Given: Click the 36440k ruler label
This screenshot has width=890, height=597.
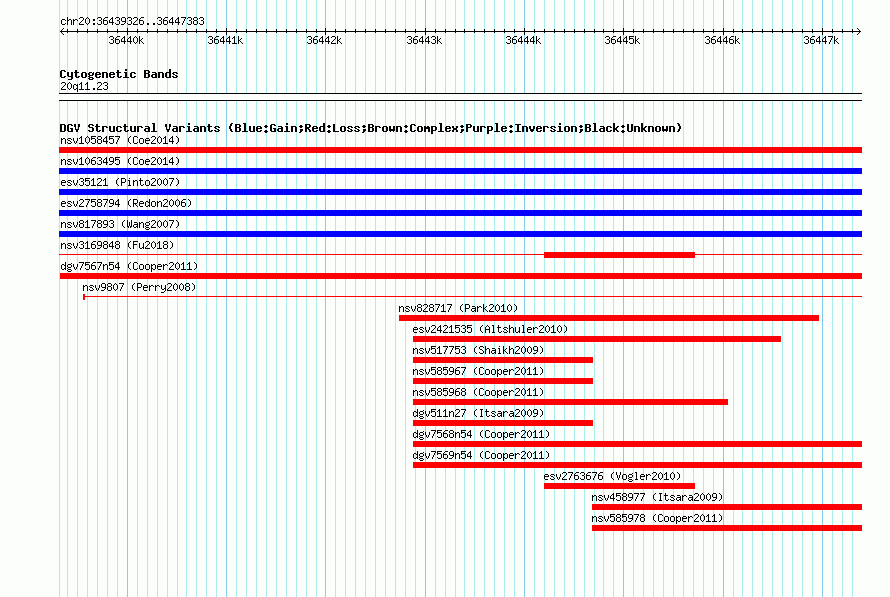Looking at the screenshot, I should tap(126, 40).
